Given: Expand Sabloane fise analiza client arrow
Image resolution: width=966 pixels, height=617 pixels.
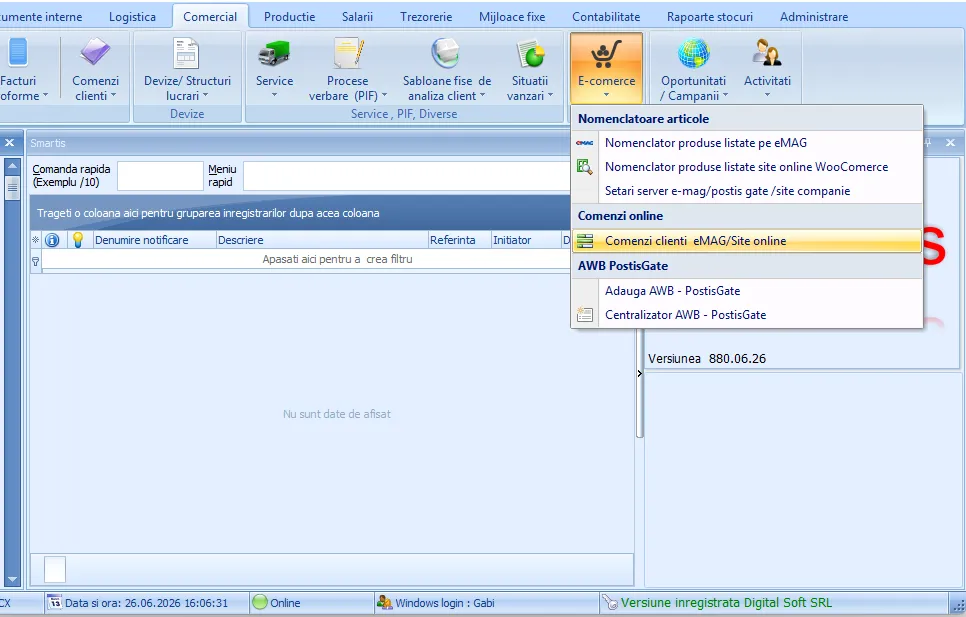Looking at the screenshot, I should pos(482,95).
